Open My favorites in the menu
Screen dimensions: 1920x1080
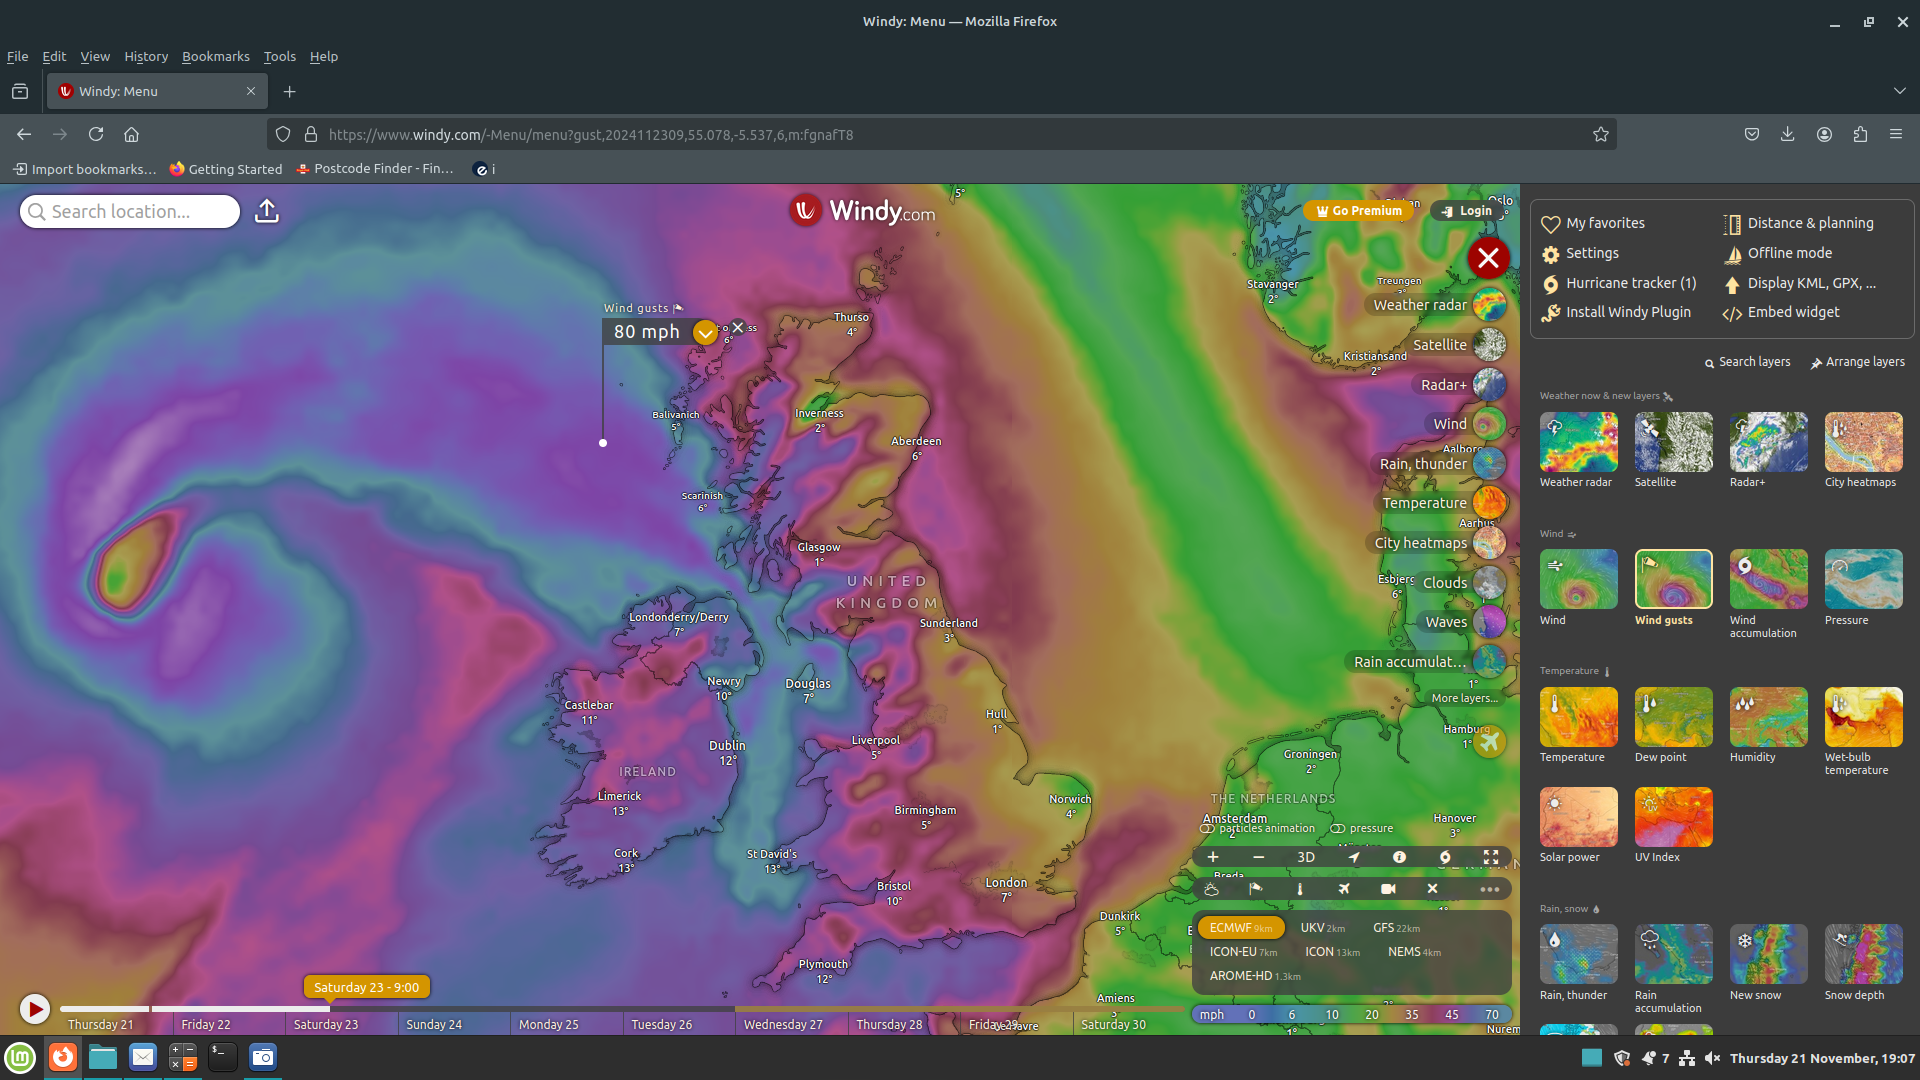pyautogui.click(x=1593, y=223)
